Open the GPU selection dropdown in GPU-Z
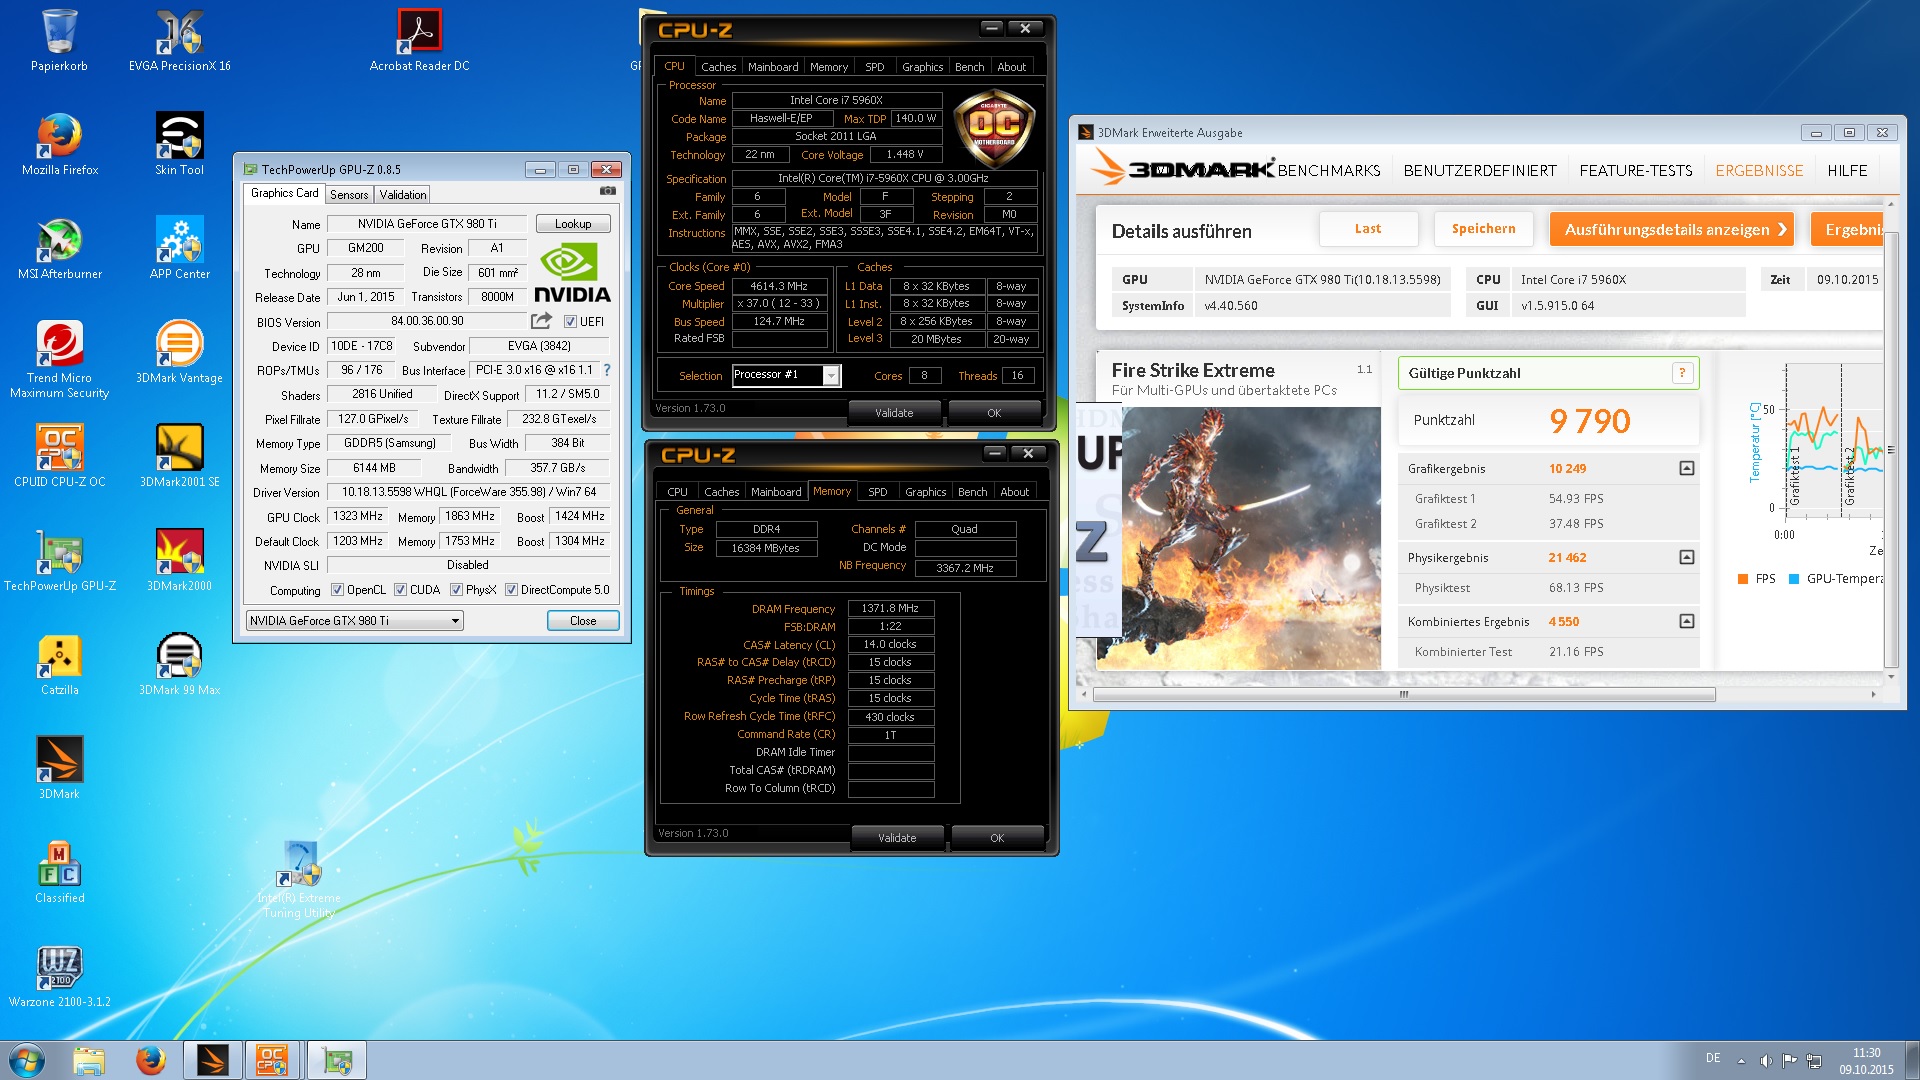 click(354, 621)
